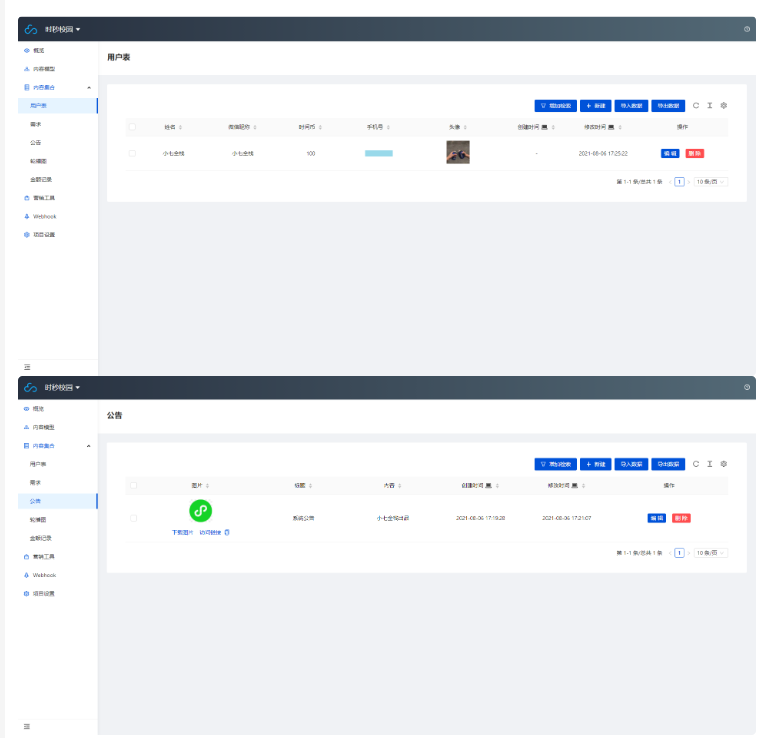Select 公告 in the lower panel sidebar
762x738 pixels.
coord(36,500)
